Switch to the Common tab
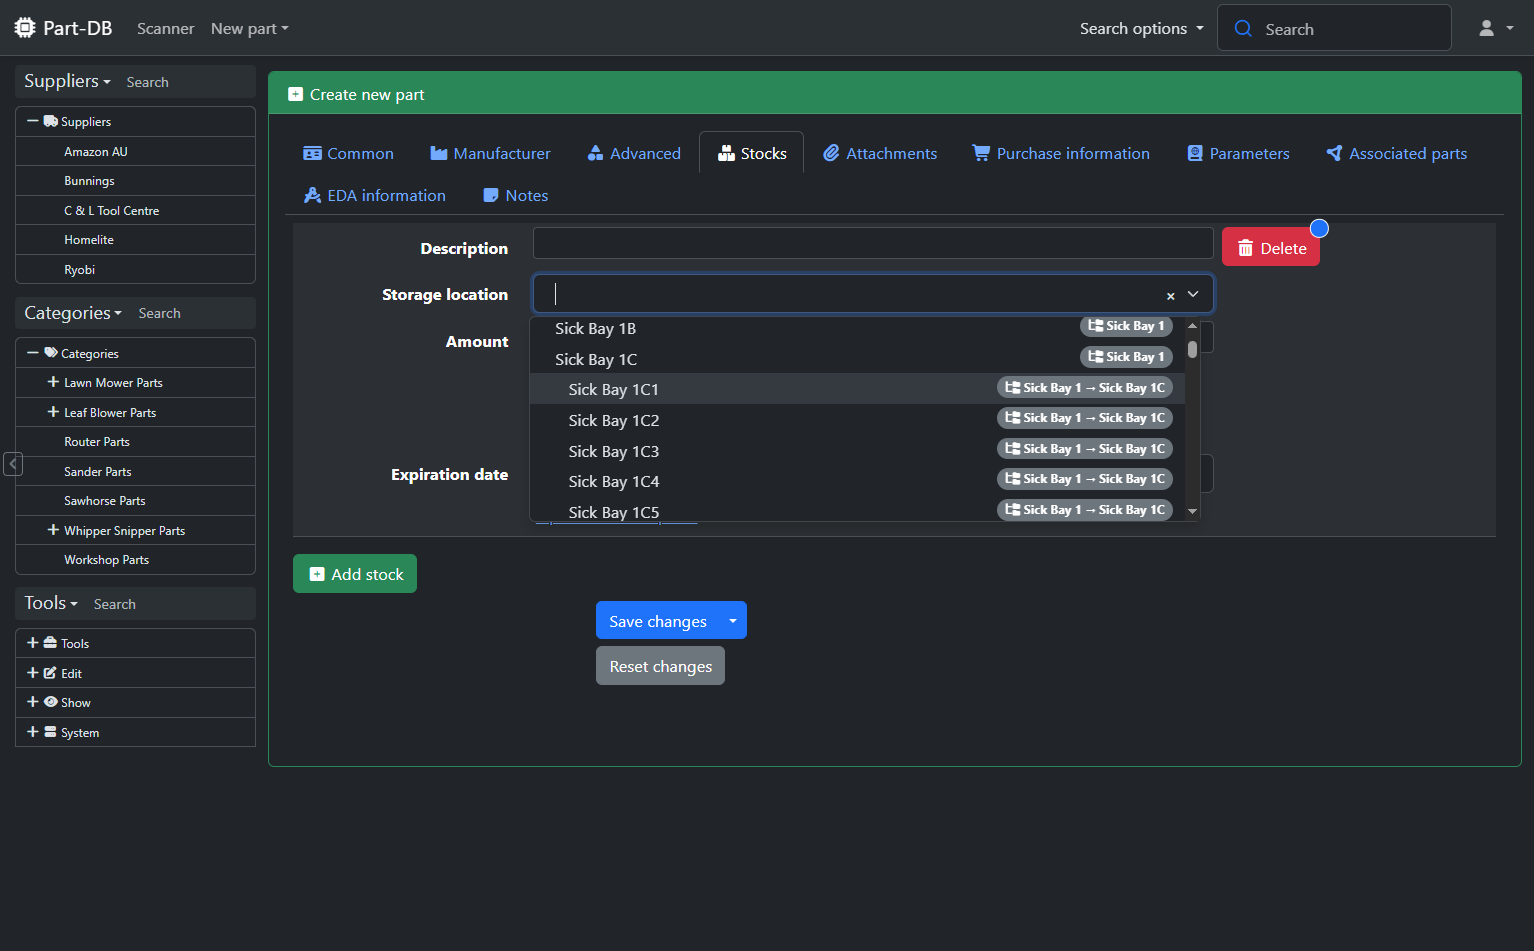 [x=348, y=153]
